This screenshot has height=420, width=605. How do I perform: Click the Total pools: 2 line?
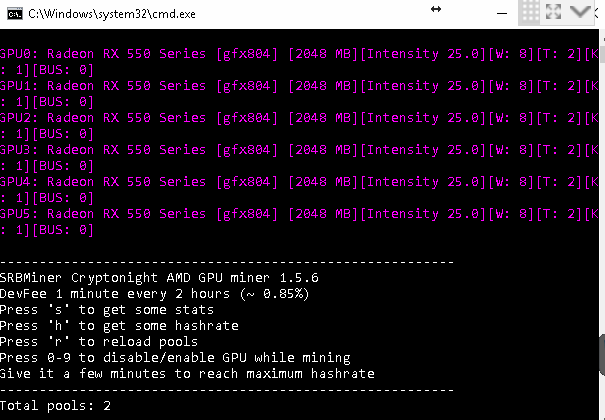pyautogui.click(x=55, y=406)
